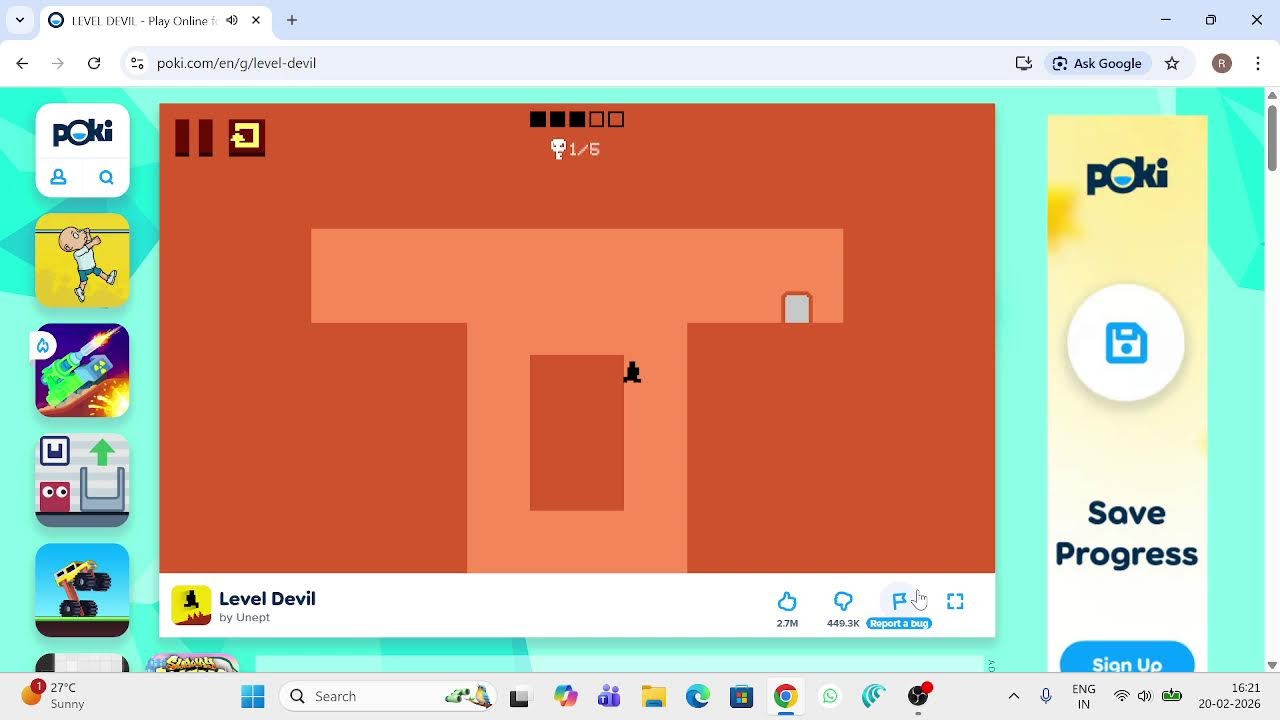The image size is (1280, 720).
Task: View site information icon in address bar
Action: tap(138, 63)
